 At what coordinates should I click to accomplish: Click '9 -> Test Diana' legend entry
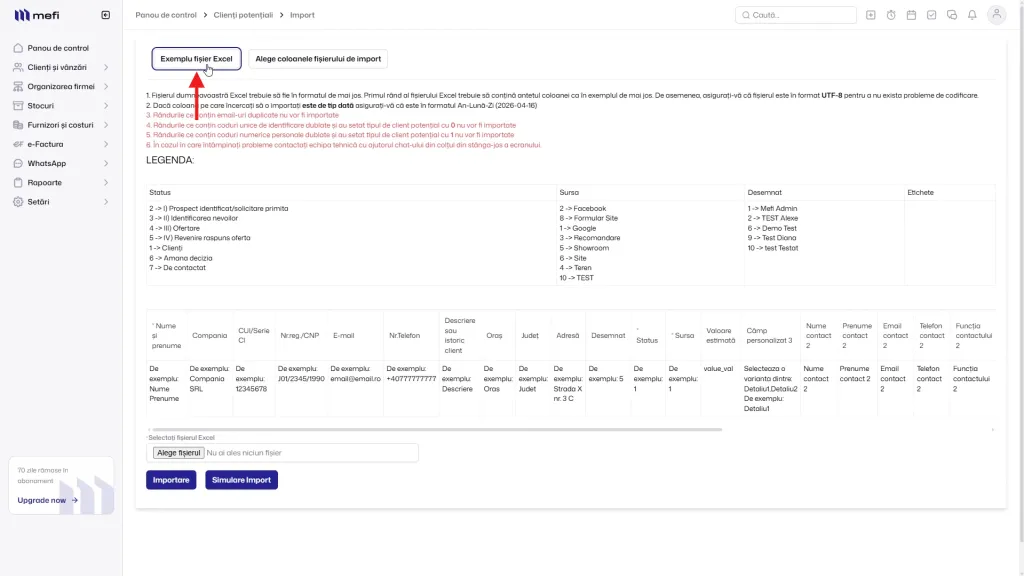click(x=772, y=238)
